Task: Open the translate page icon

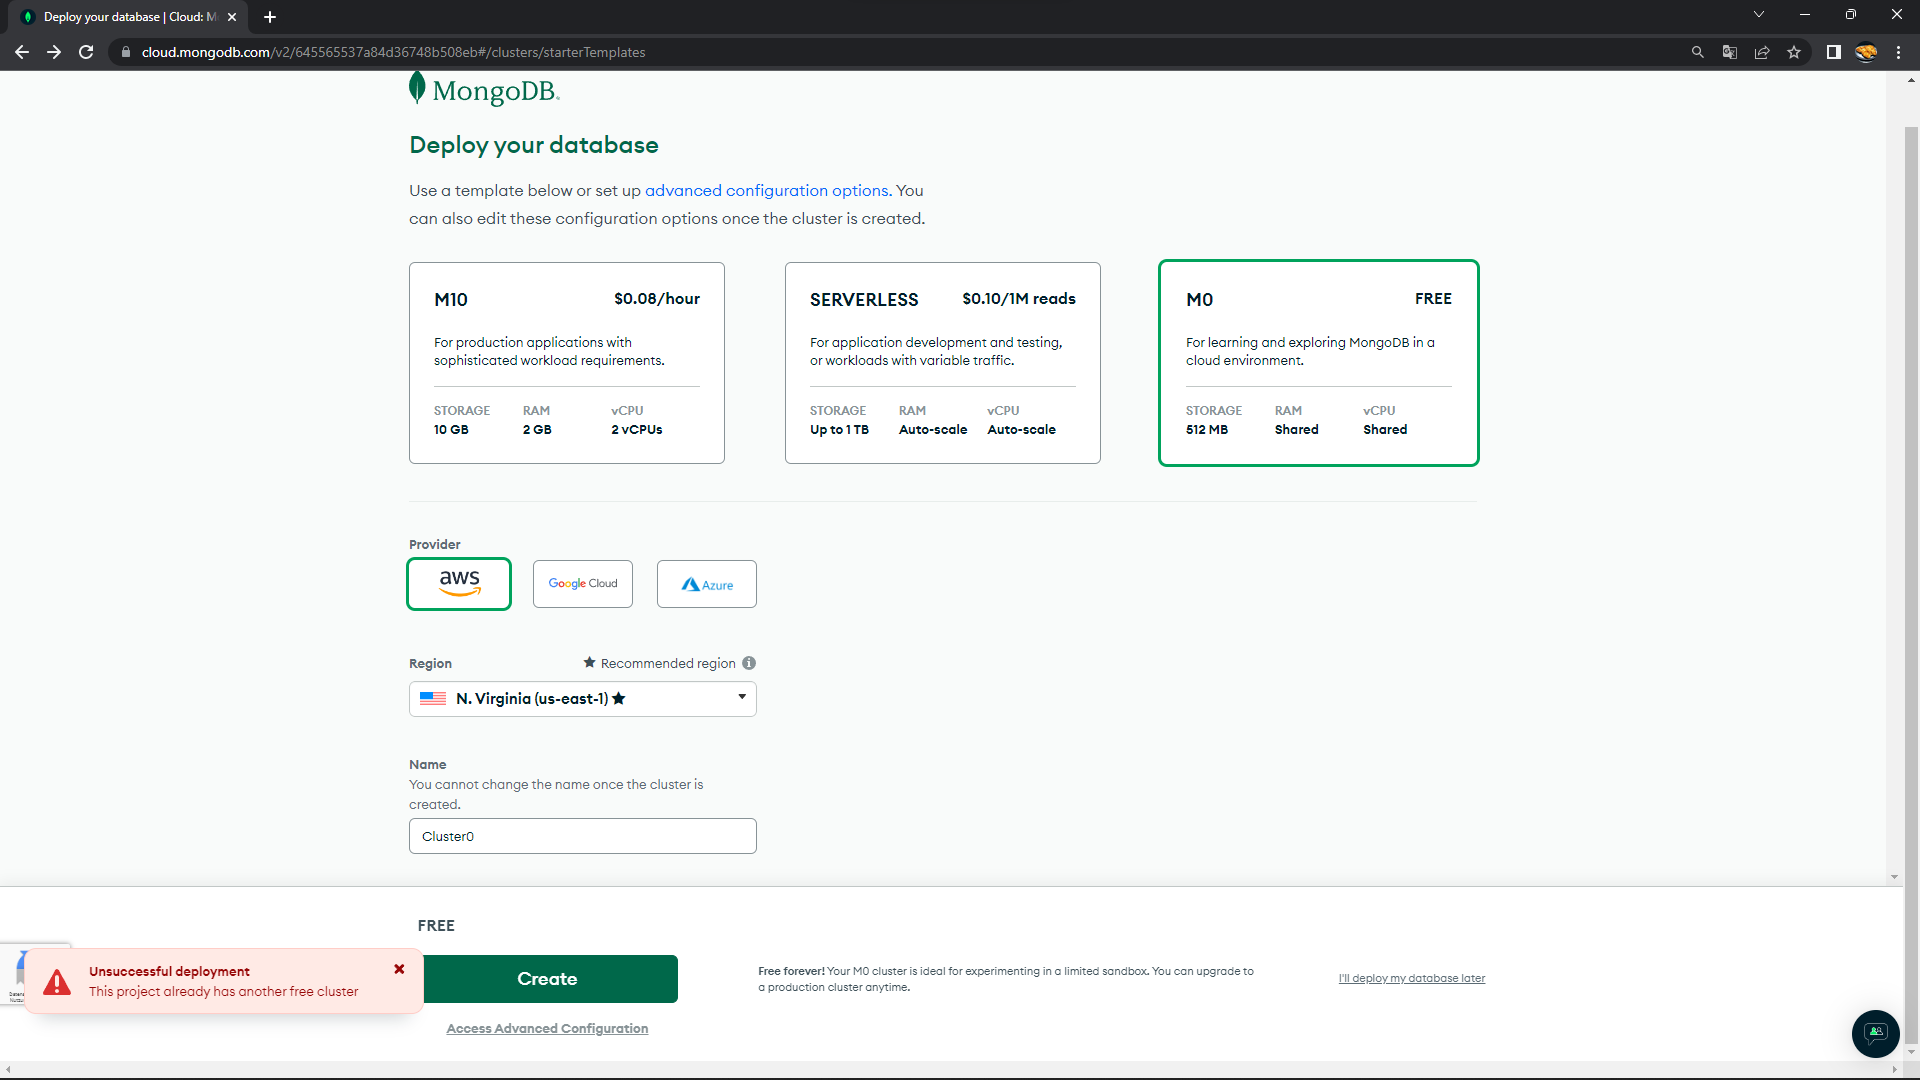Action: coord(1729,52)
